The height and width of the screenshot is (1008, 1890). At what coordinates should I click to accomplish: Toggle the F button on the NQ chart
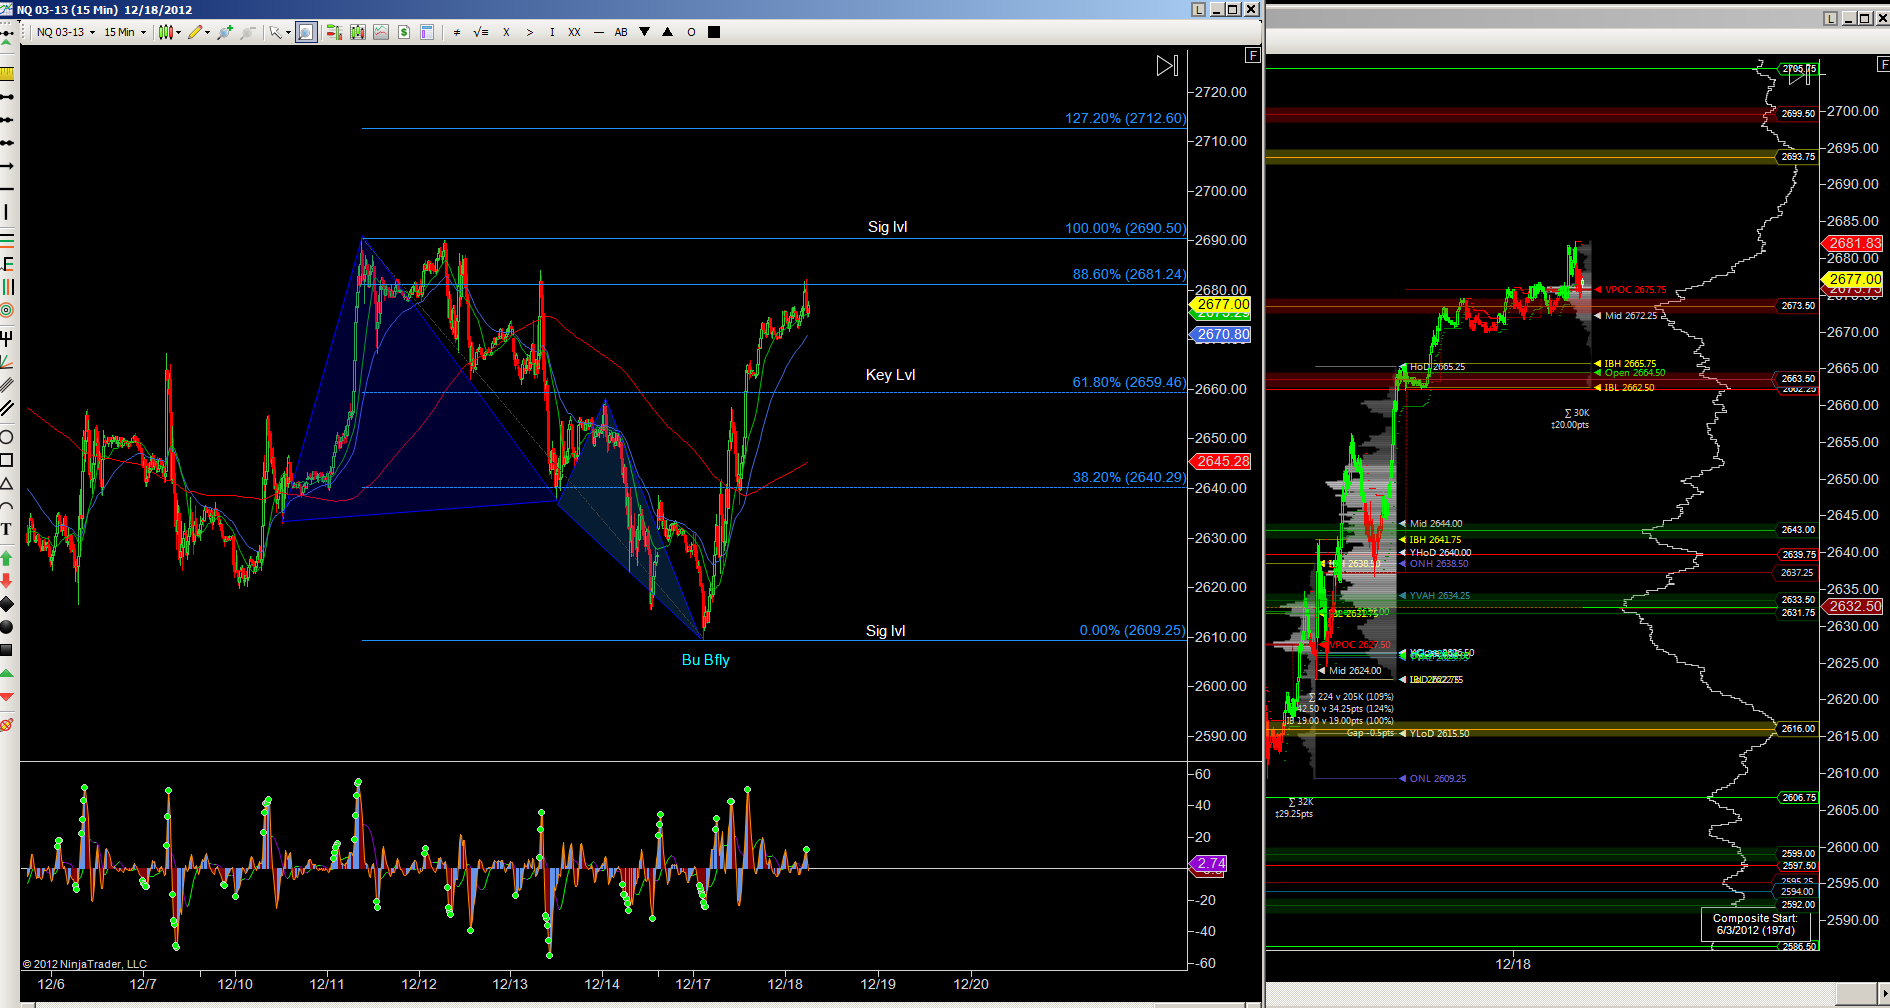tap(1252, 55)
